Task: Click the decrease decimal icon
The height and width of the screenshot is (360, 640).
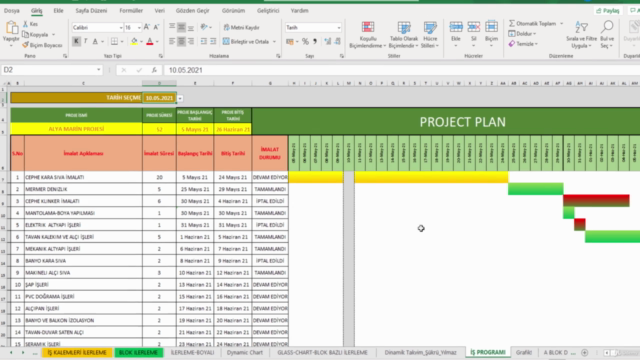Action: 338,41
